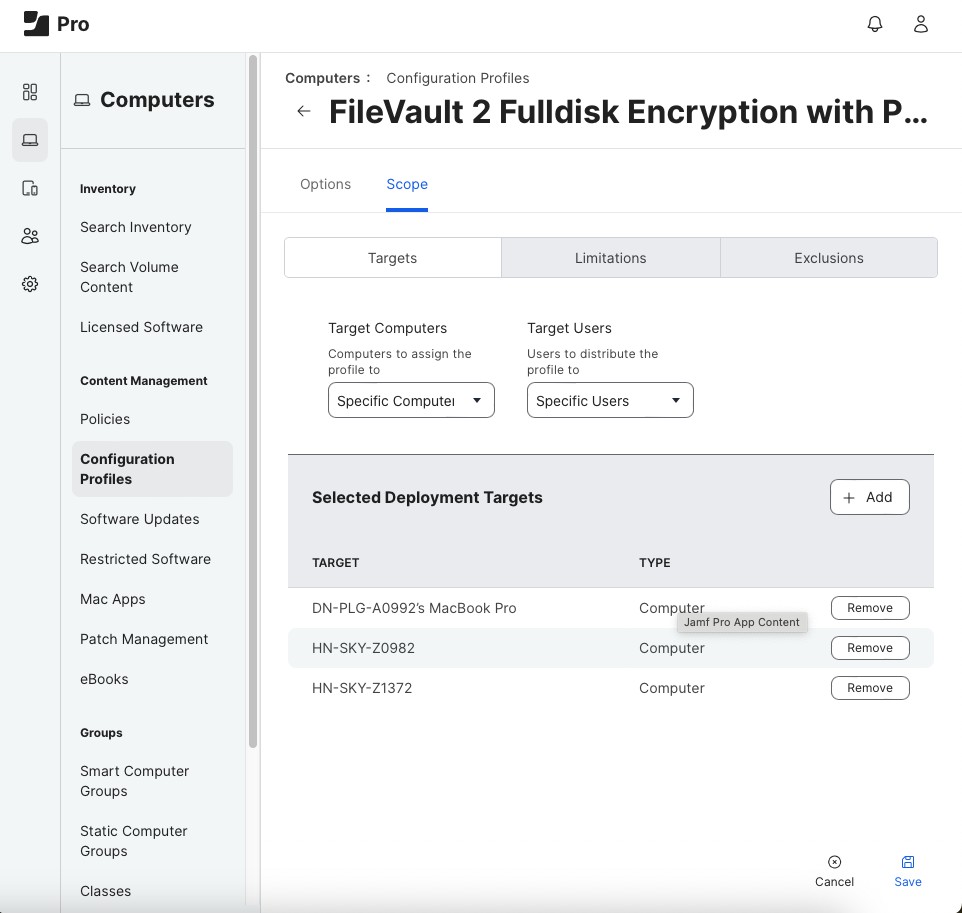Switch to the Limitations tab

(610, 258)
